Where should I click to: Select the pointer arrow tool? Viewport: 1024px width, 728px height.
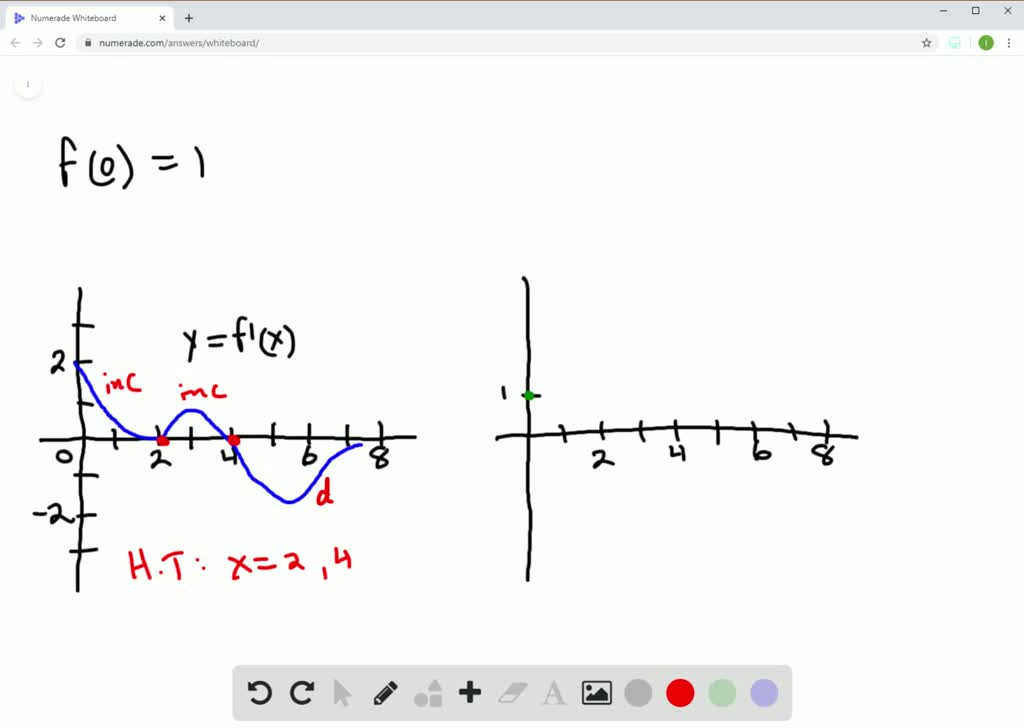[x=343, y=692]
